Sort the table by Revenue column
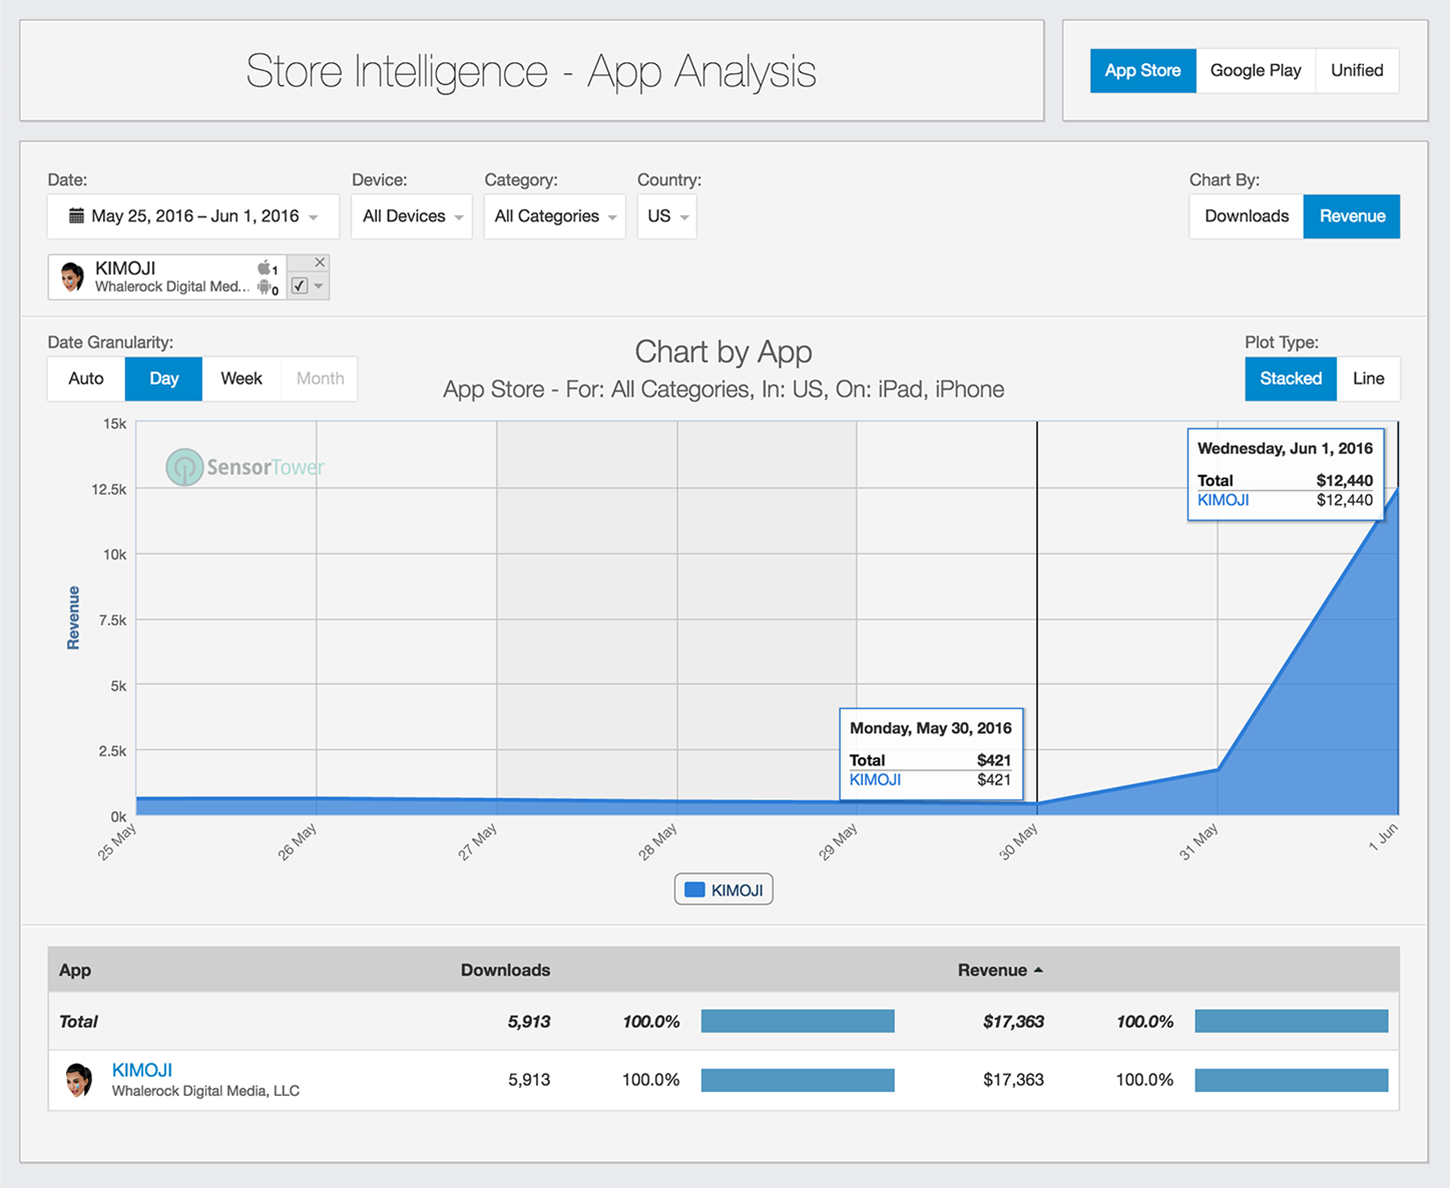The height and width of the screenshot is (1188, 1450). pos(1000,970)
